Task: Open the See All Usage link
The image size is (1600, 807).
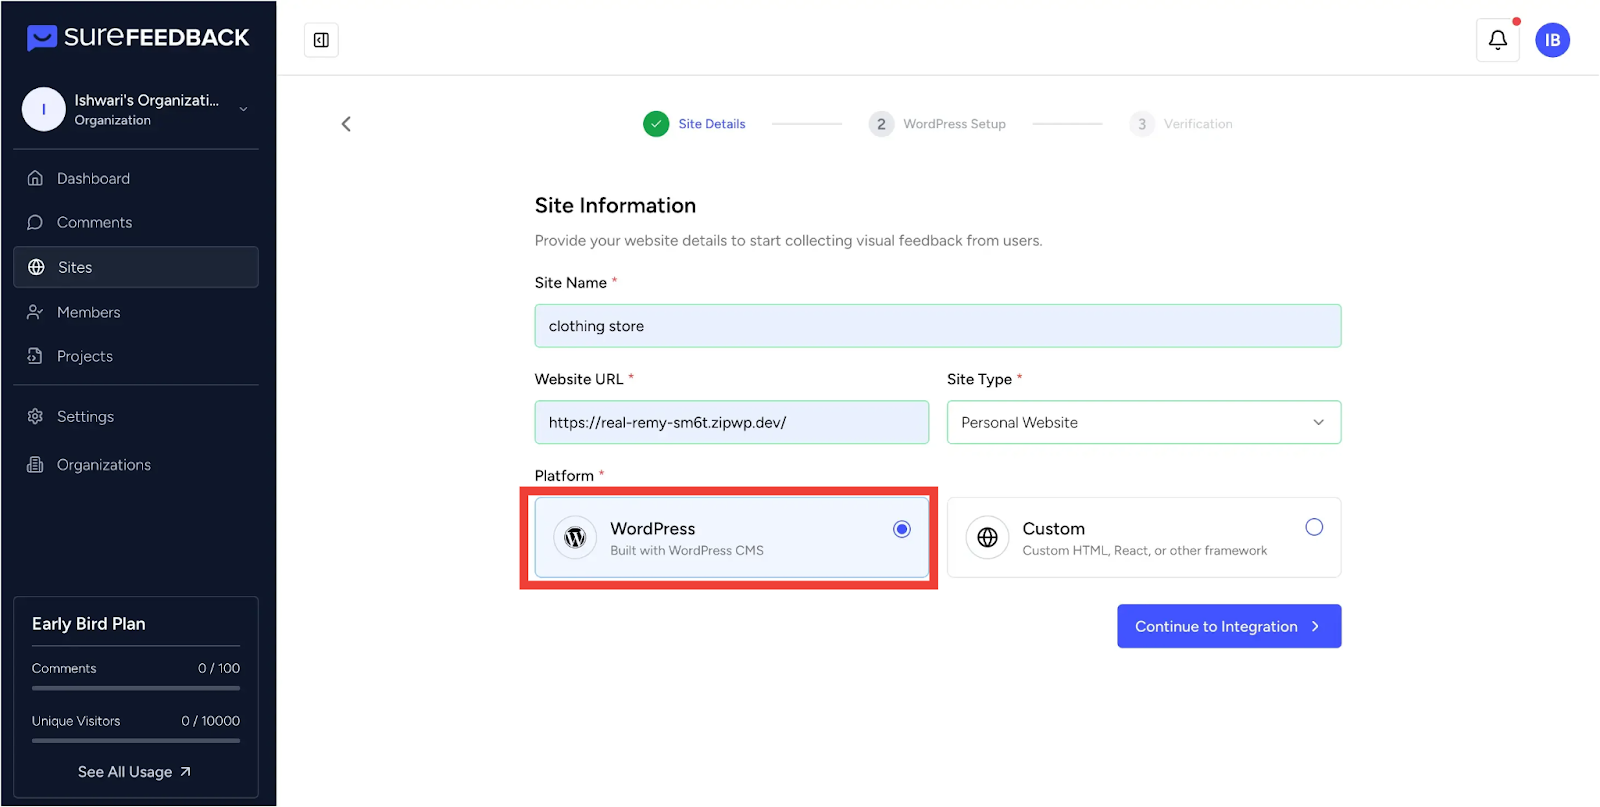Action: [x=135, y=772]
